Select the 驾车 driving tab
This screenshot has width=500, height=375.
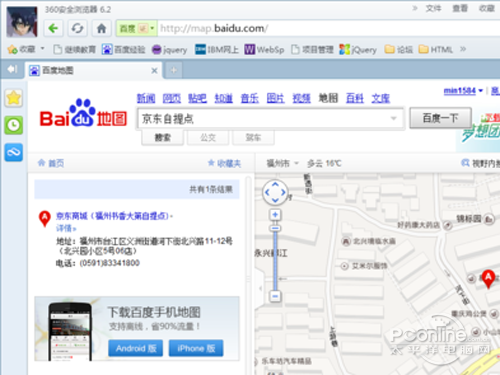pyautogui.click(x=253, y=138)
